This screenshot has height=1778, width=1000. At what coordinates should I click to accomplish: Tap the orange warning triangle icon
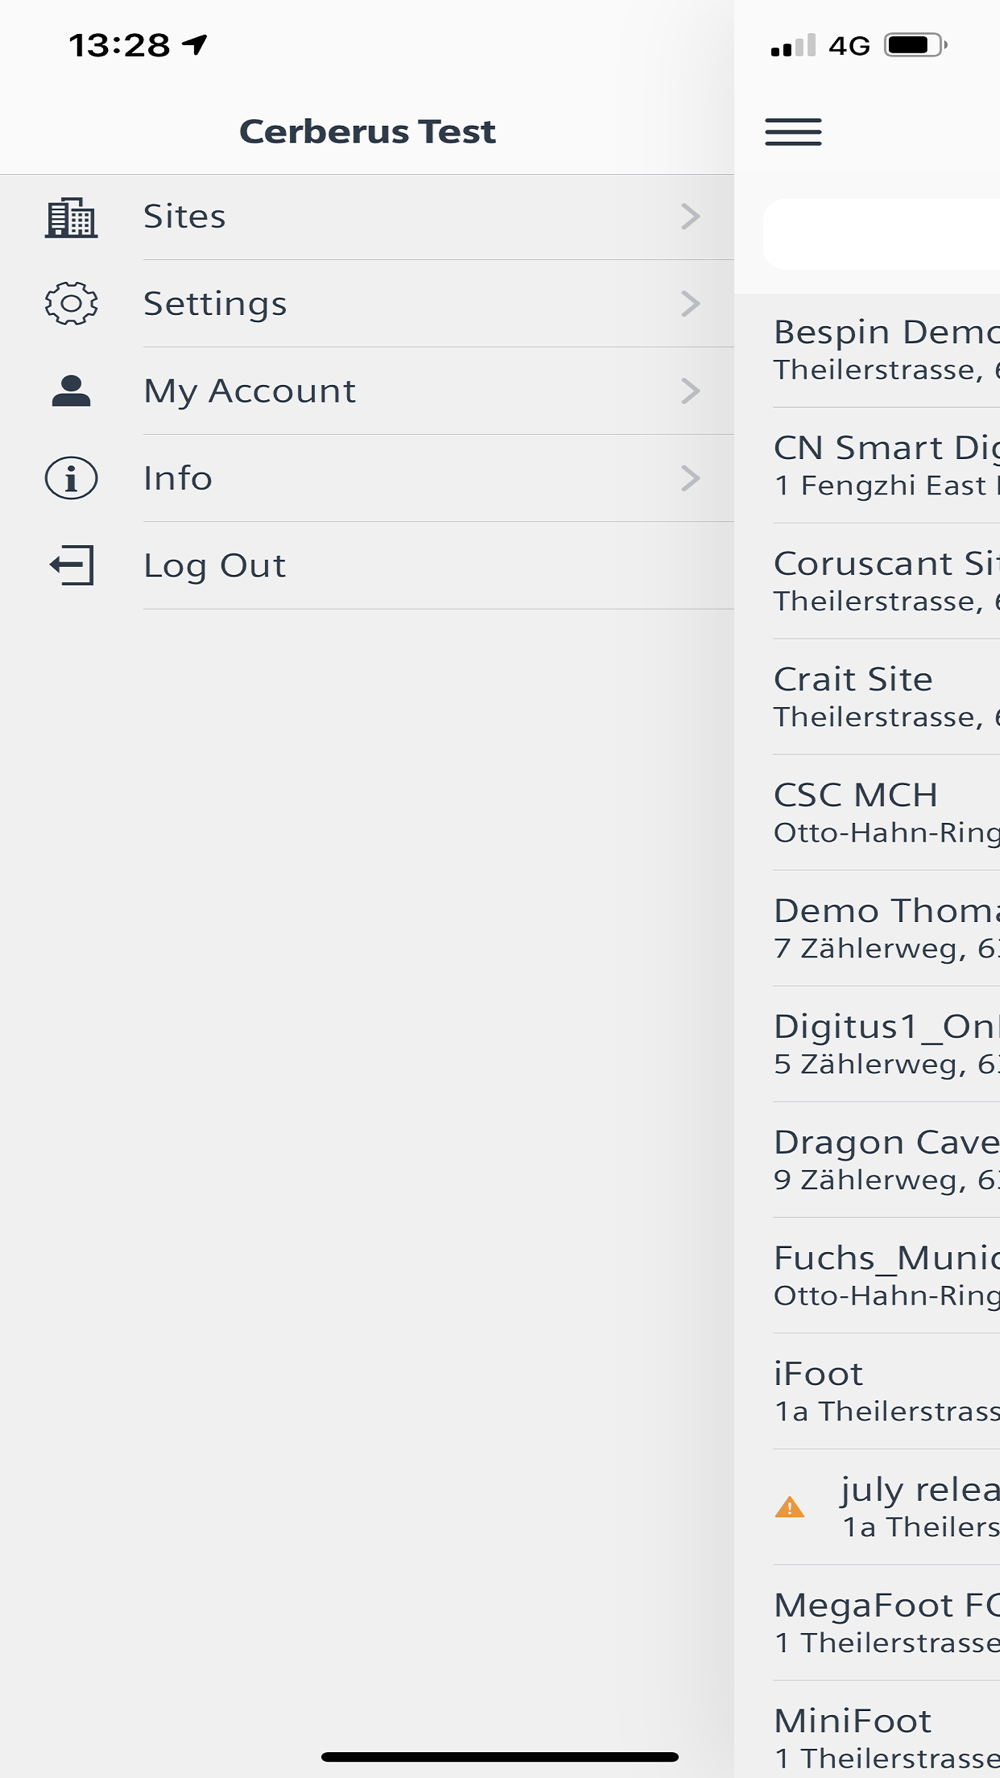(789, 1507)
